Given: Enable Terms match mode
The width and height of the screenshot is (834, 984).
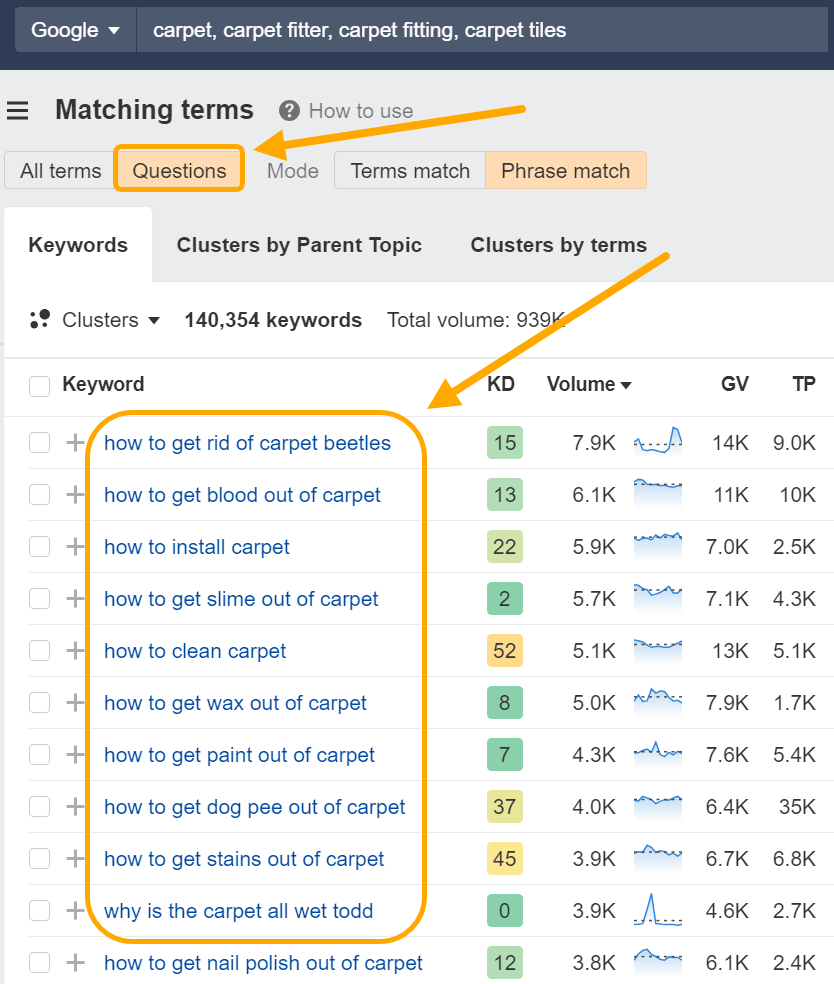Looking at the screenshot, I should [409, 170].
